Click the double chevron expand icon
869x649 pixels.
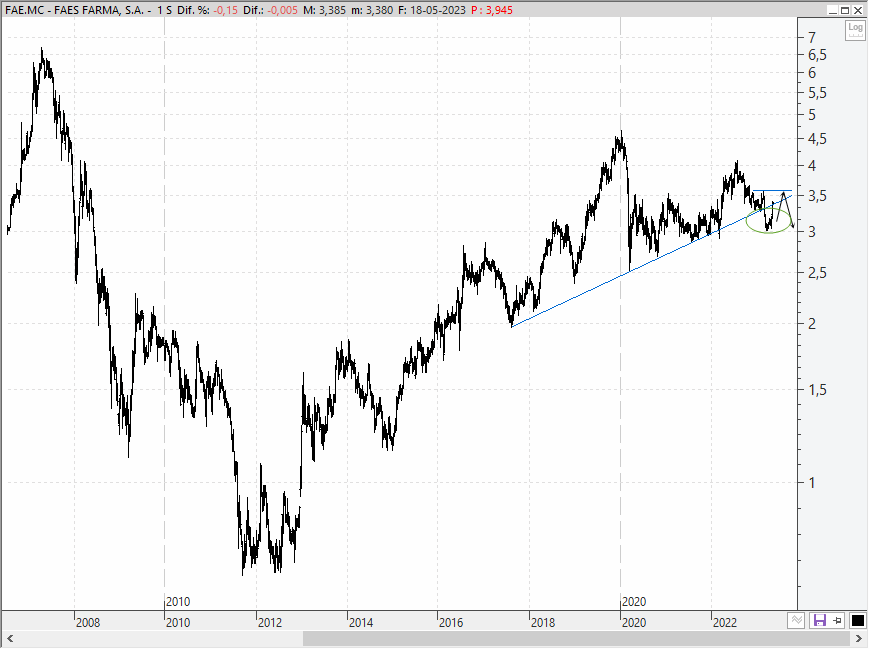(796, 620)
